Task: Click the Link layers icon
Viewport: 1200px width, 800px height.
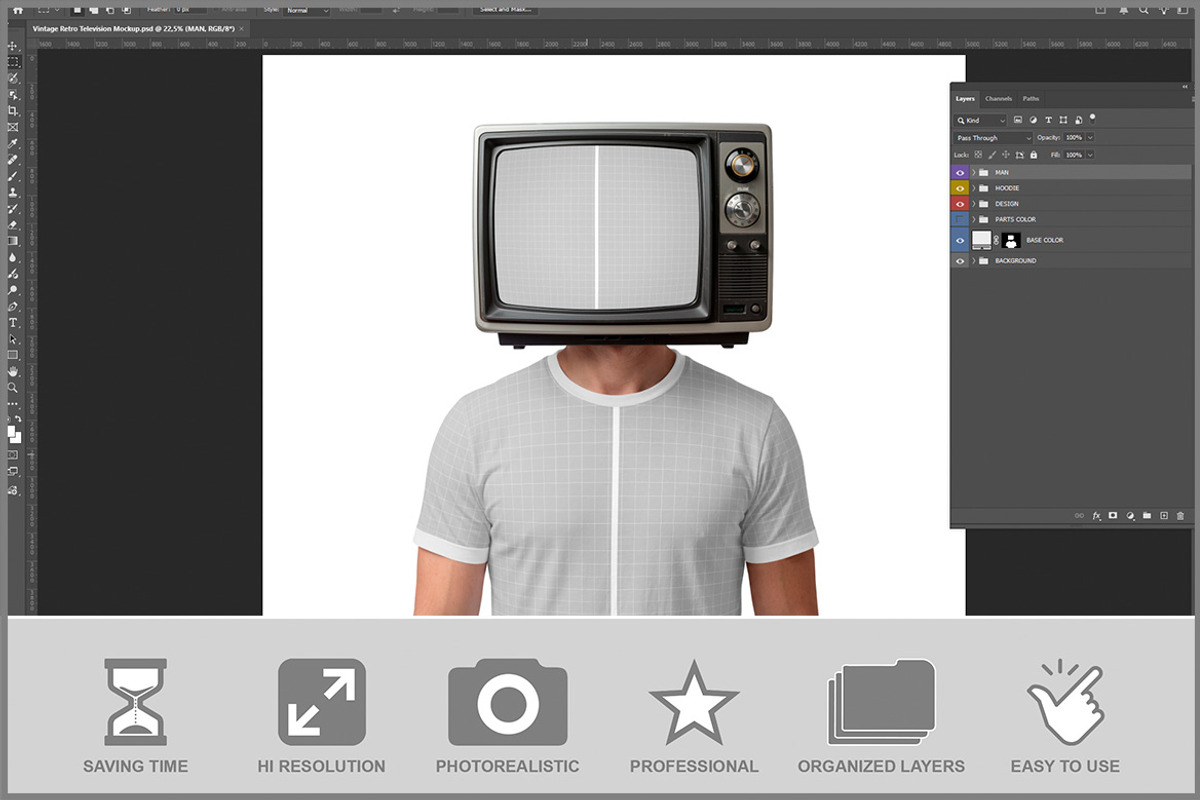Action: pos(1079,515)
